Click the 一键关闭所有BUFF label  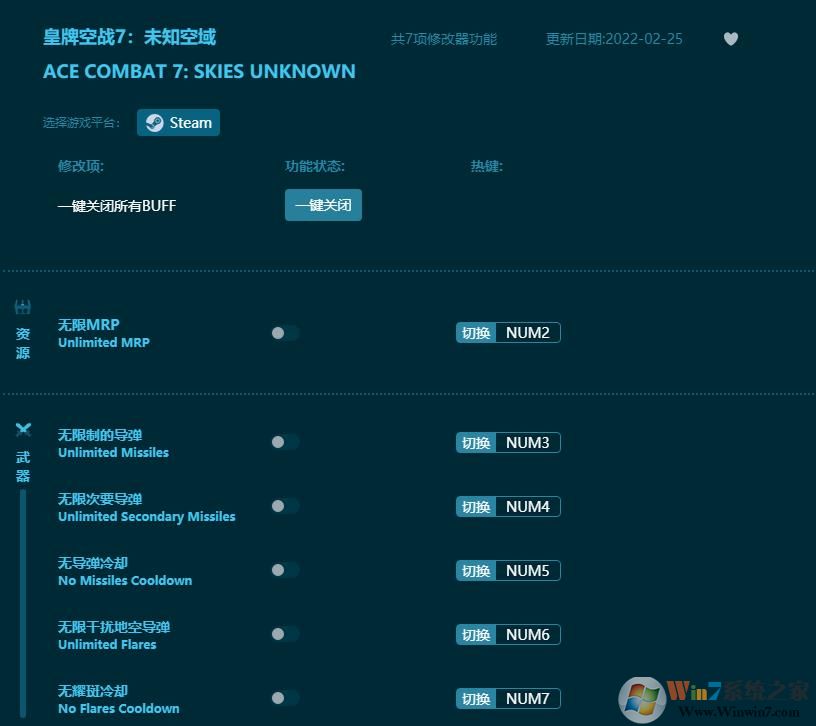coord(117,206)
